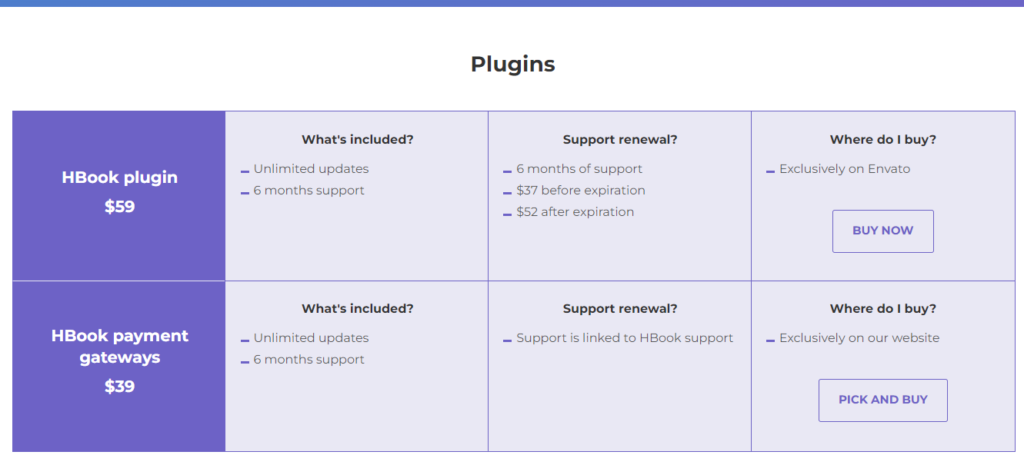Click the HBook plugin title
Screen dimensions: 1024x465
click(120, 178)
